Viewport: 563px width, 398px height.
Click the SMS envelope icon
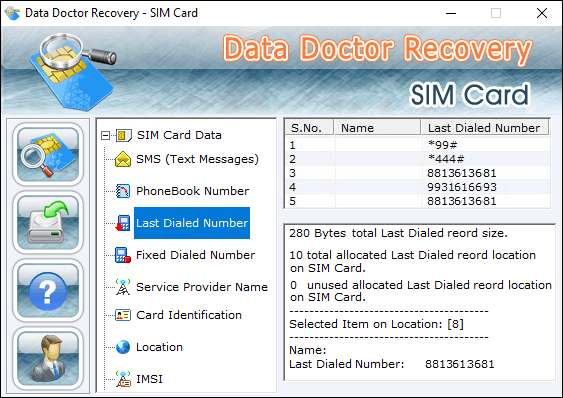click(123, 159)
